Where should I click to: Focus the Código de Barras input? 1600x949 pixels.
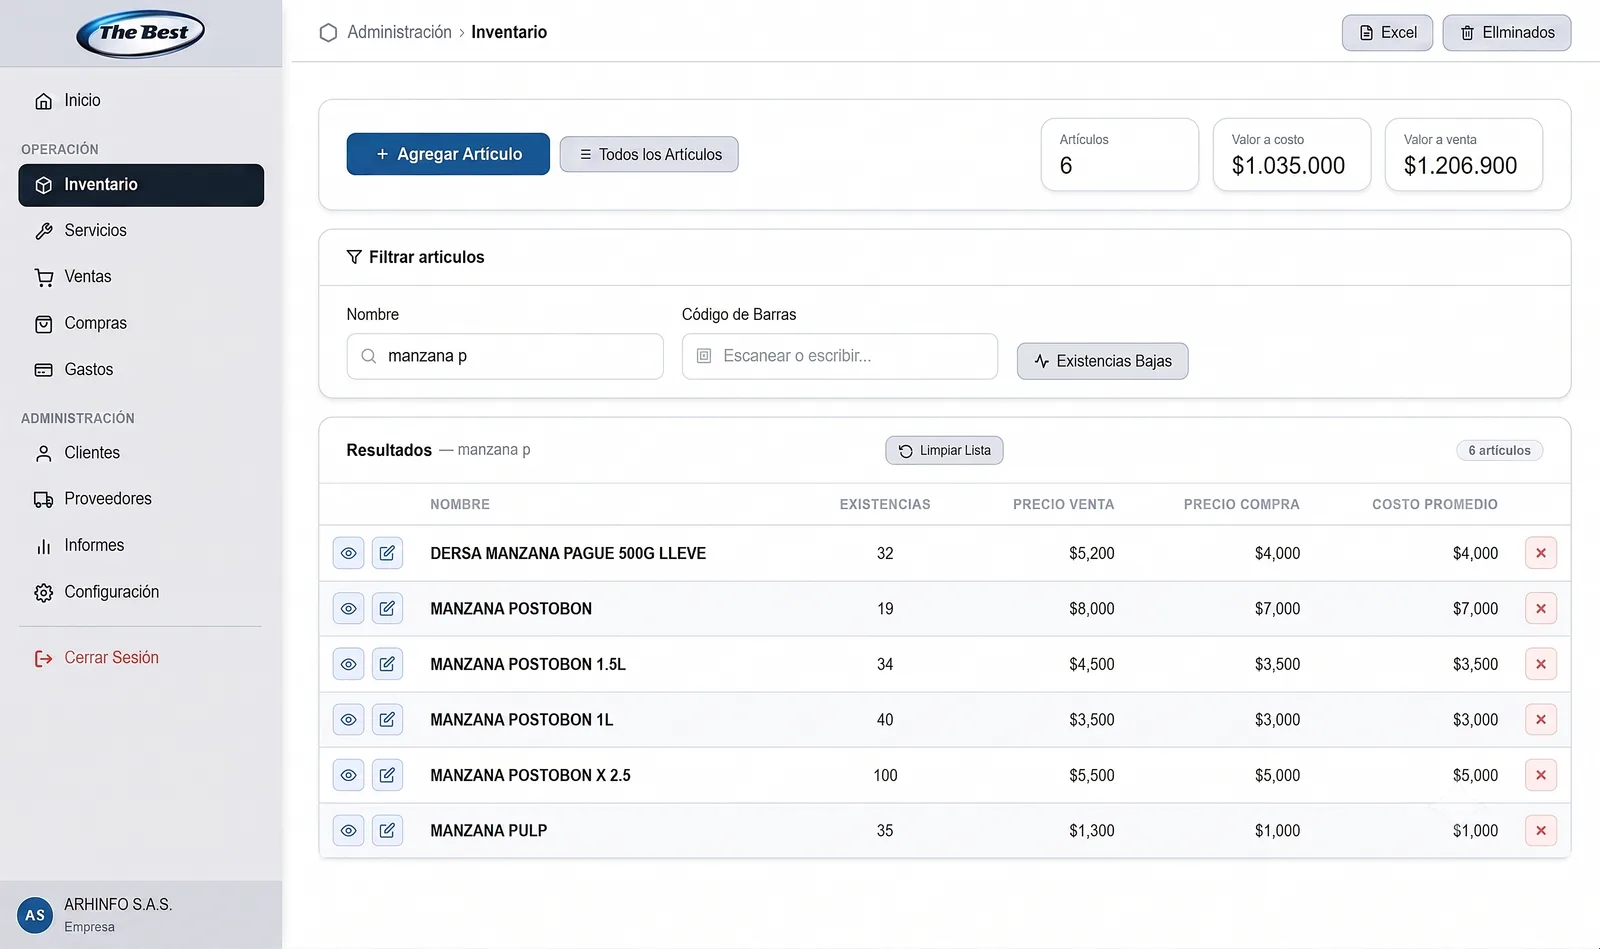coord(840,356)
